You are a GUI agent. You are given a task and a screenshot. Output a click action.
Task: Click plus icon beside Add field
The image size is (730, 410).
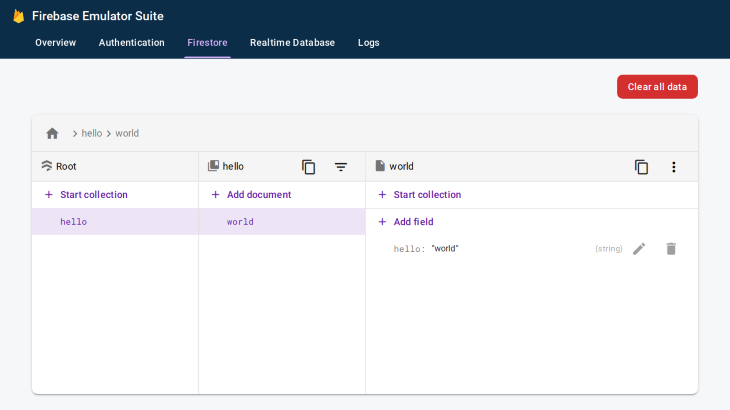[x=382, y=222]
